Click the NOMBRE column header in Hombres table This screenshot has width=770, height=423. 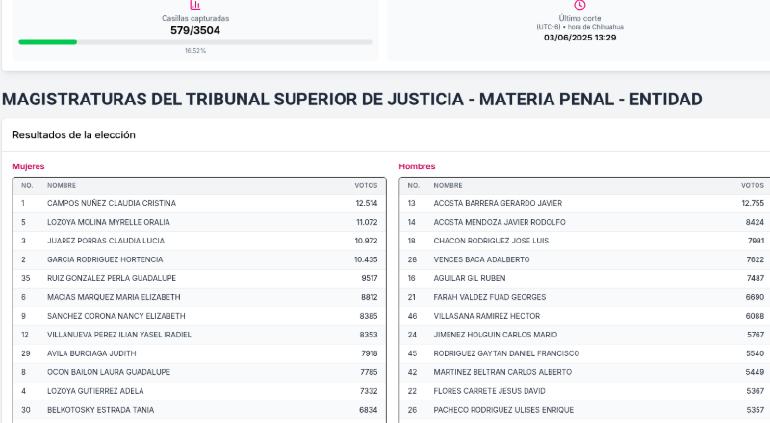point(448,186)
